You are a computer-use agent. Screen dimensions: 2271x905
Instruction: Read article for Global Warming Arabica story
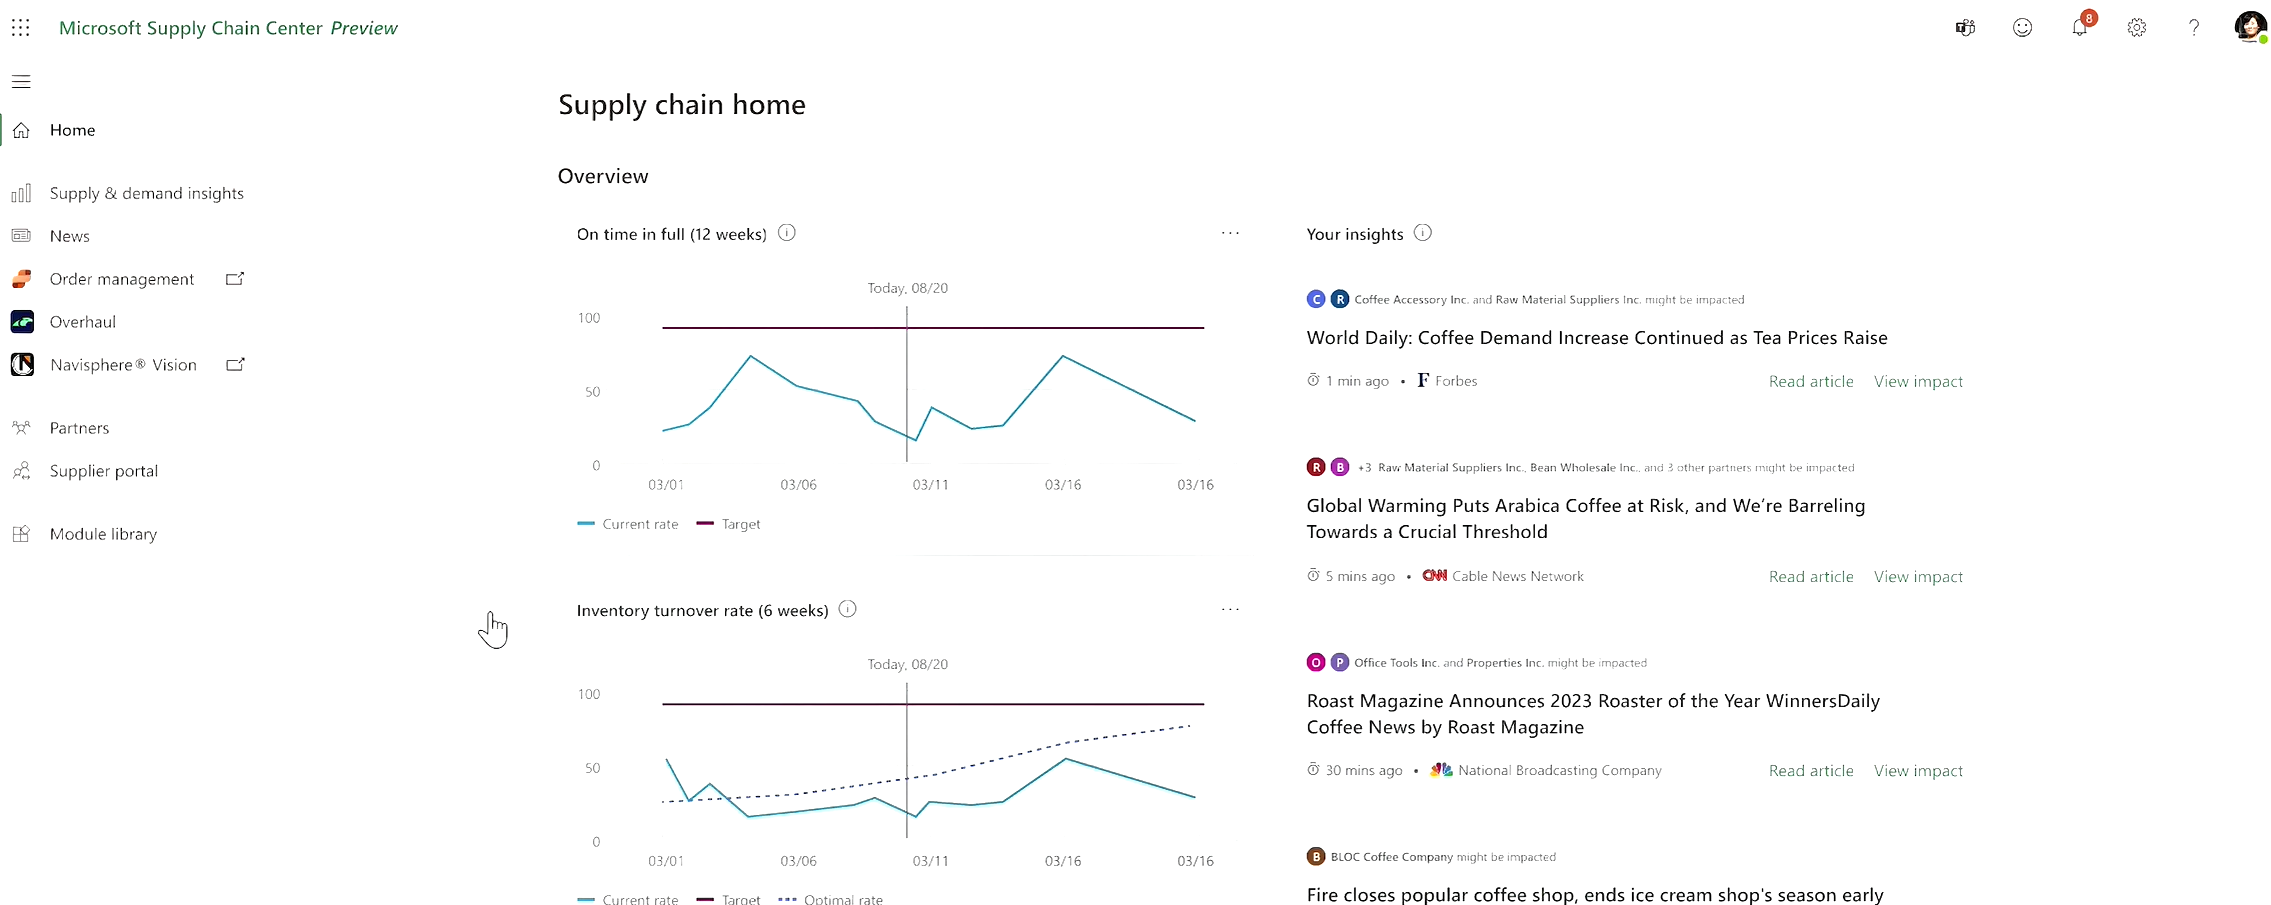coord(1811,577)
